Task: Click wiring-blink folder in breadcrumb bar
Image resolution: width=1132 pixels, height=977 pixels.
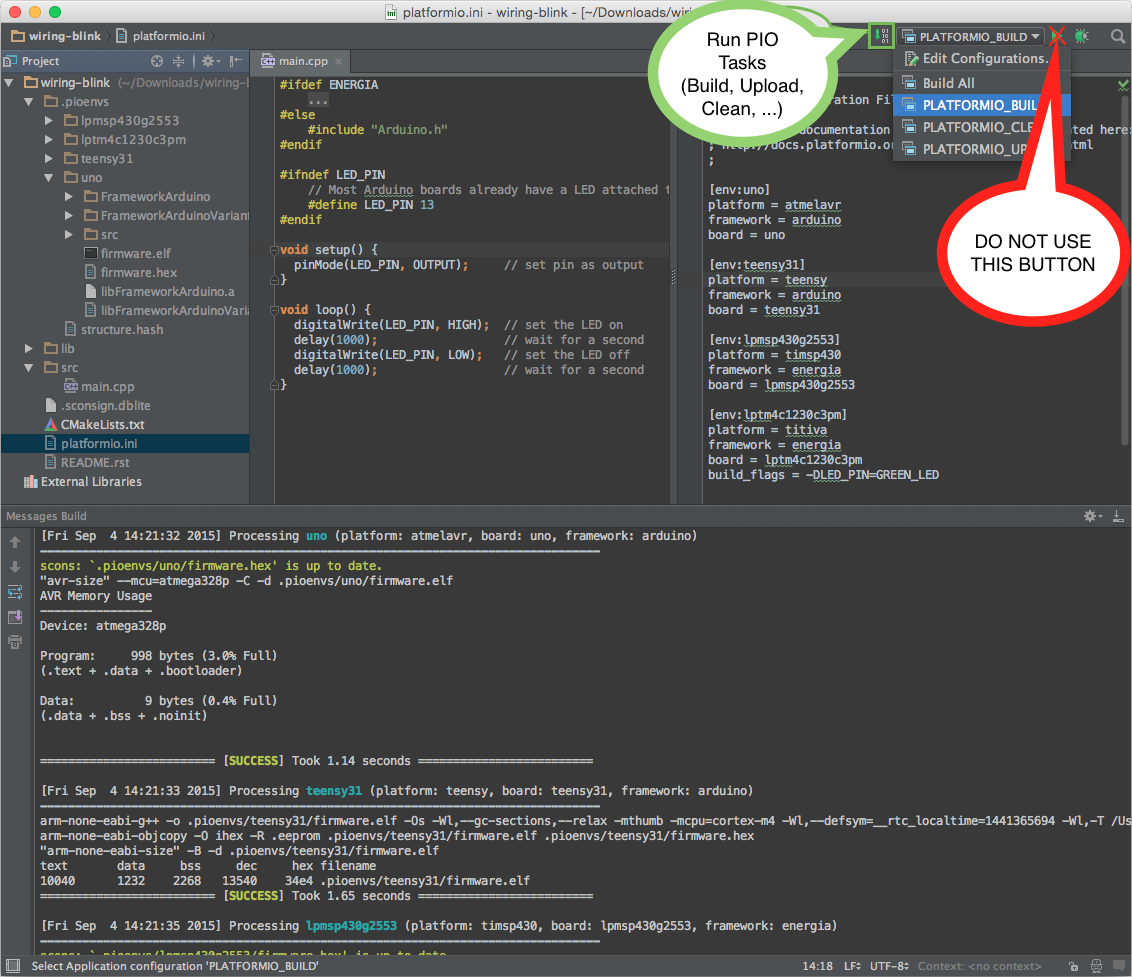Action: click(x=56, y=36)
